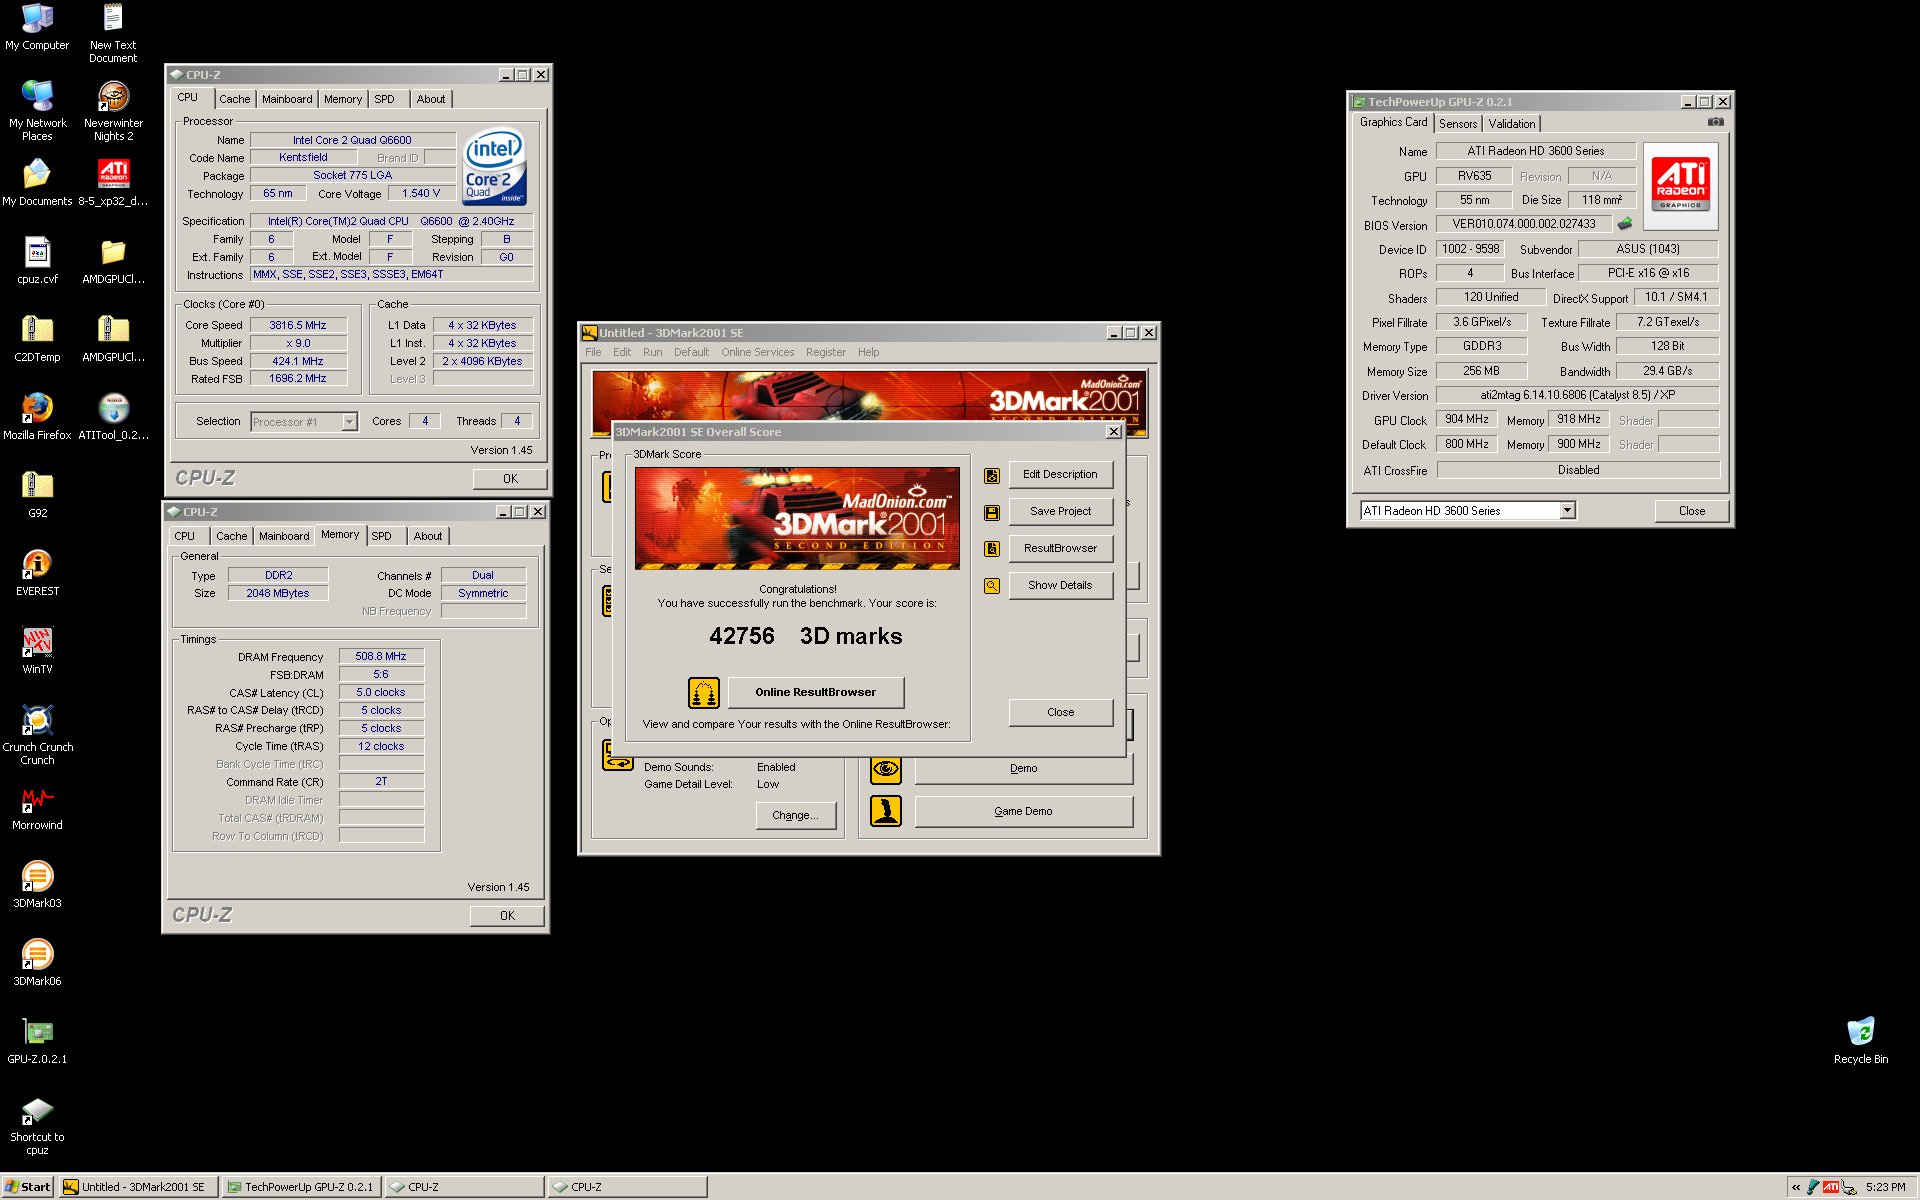Launch EVEREST desktop shortcut
Viewport: 1920px width, 1200px height.
tap(37, 572)
